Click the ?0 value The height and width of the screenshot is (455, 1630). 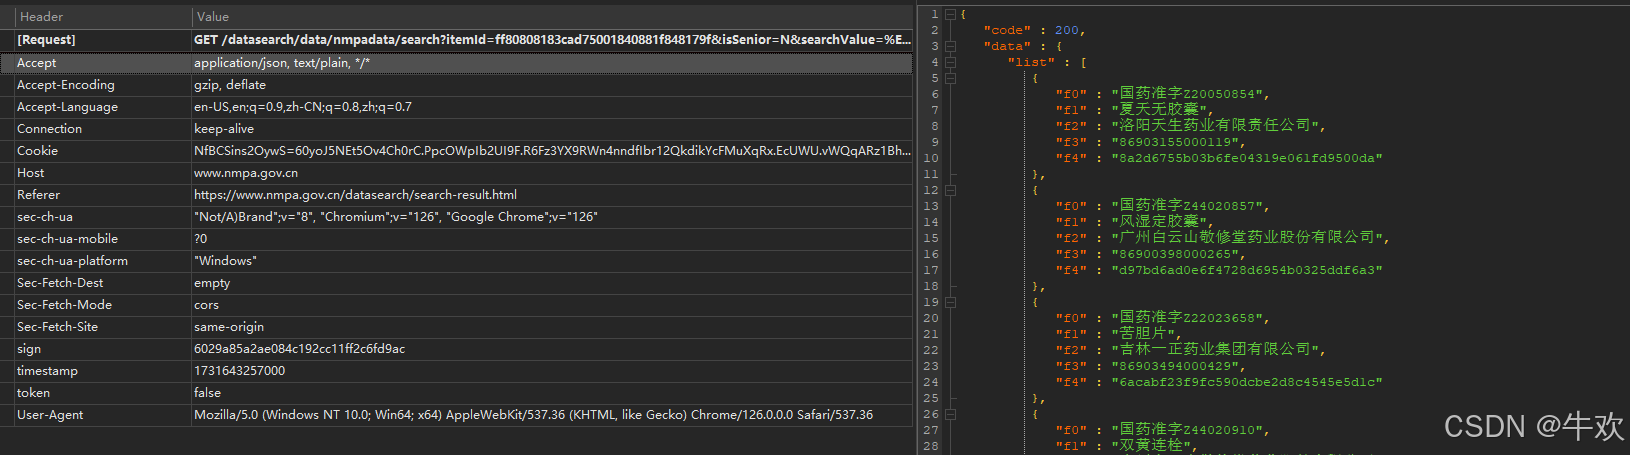pyautogui.click(x=201, y=239)
